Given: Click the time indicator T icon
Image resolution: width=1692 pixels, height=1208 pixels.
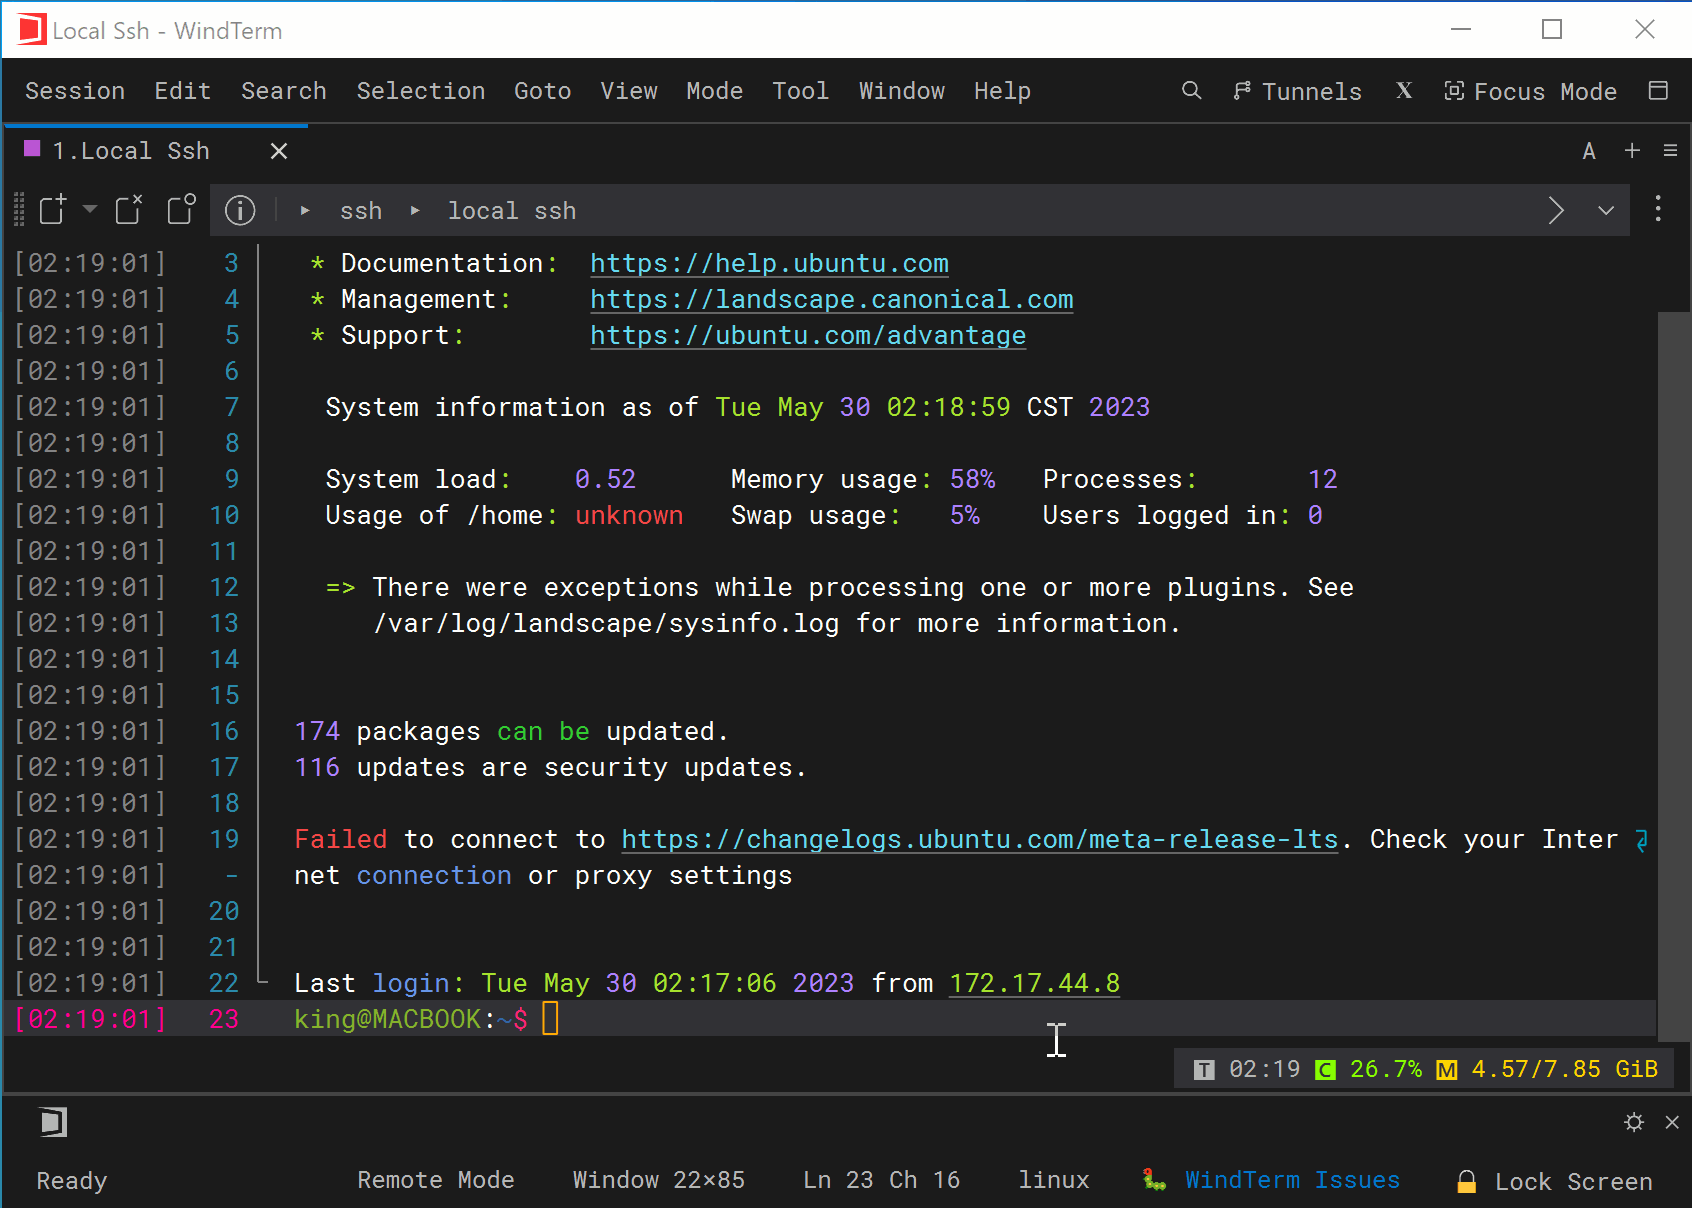Looking at the screenshot, I should [1204, 1070].
